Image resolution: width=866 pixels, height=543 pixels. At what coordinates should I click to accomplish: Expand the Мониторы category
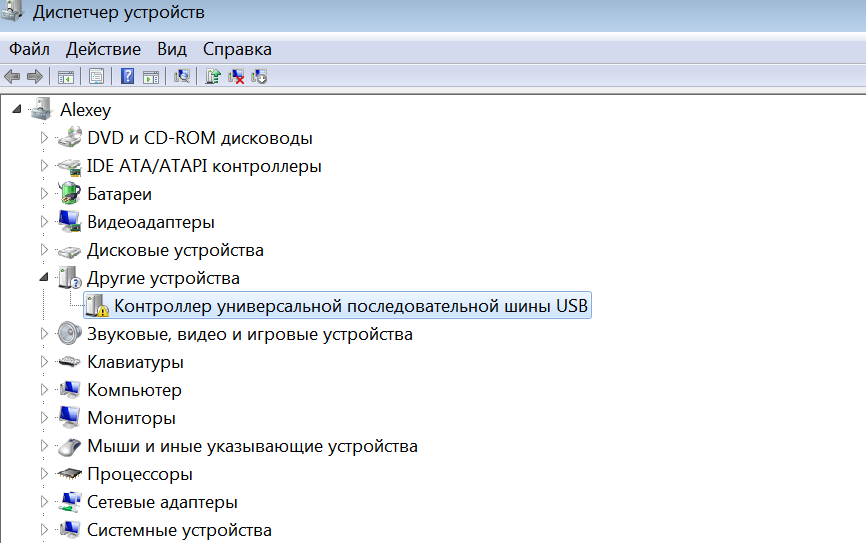tap(44, 418)
